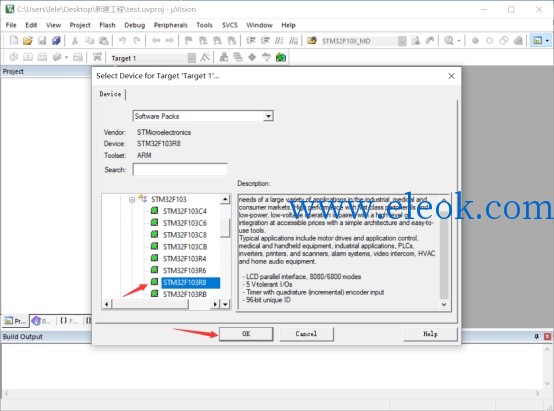Click the Cancel button

[x=306, y=334]
